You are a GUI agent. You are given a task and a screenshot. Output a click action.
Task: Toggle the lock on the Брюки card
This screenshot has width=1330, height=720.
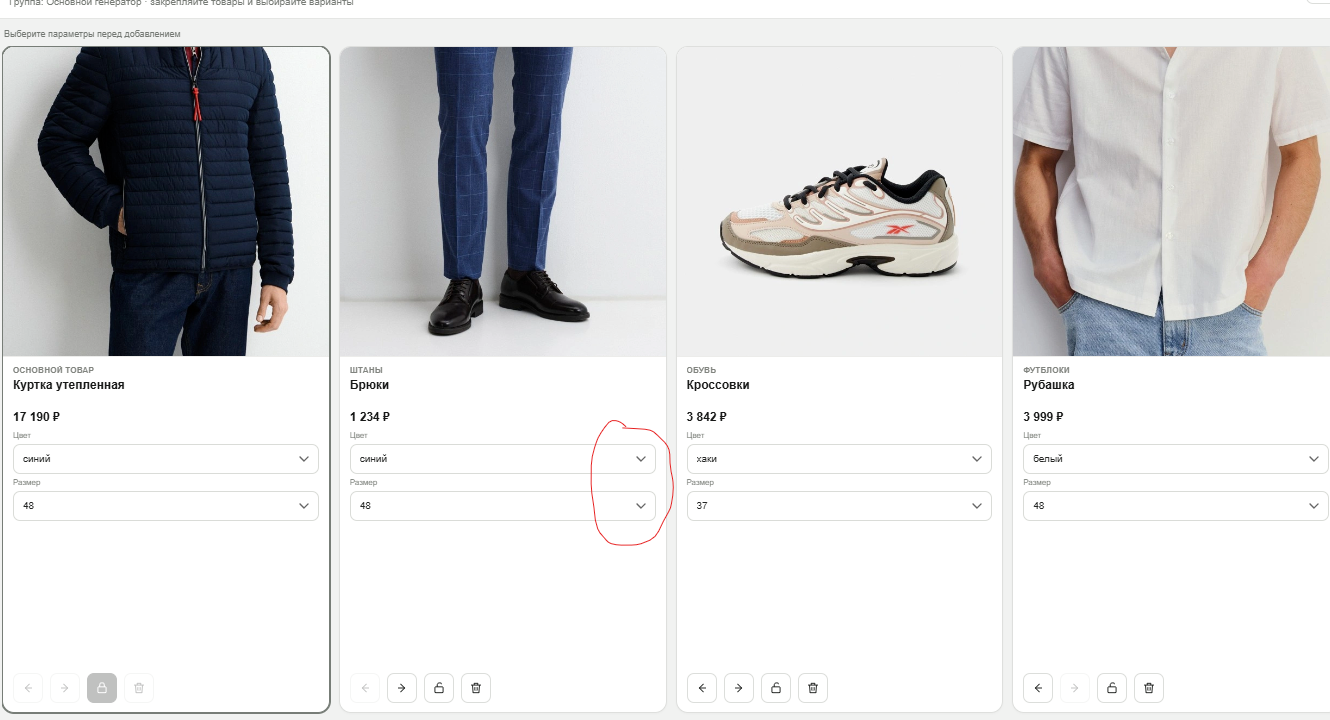point(439,688)
